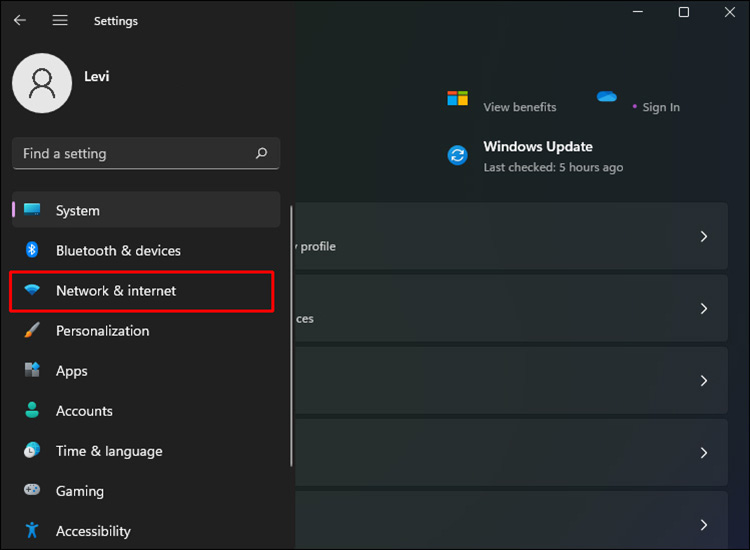The height and width of the screenshot is (550, 750).
Task: Click the Windows Update sync icon
Action: [x=458, y=155]
